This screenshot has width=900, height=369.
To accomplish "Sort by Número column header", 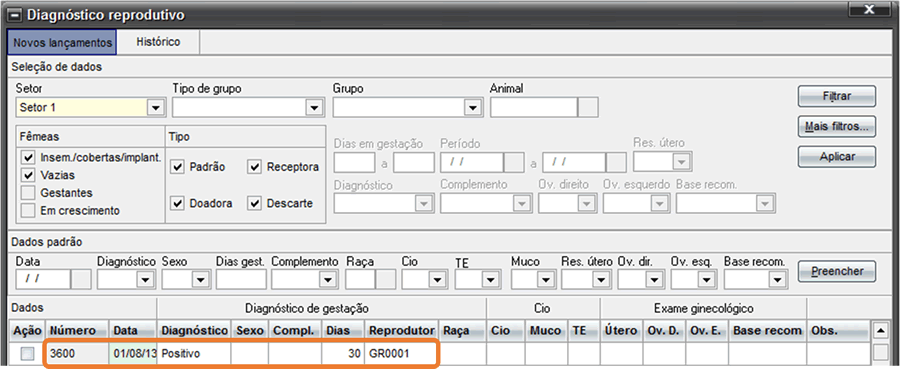I will pyautogui.click(x=77, y=331).
